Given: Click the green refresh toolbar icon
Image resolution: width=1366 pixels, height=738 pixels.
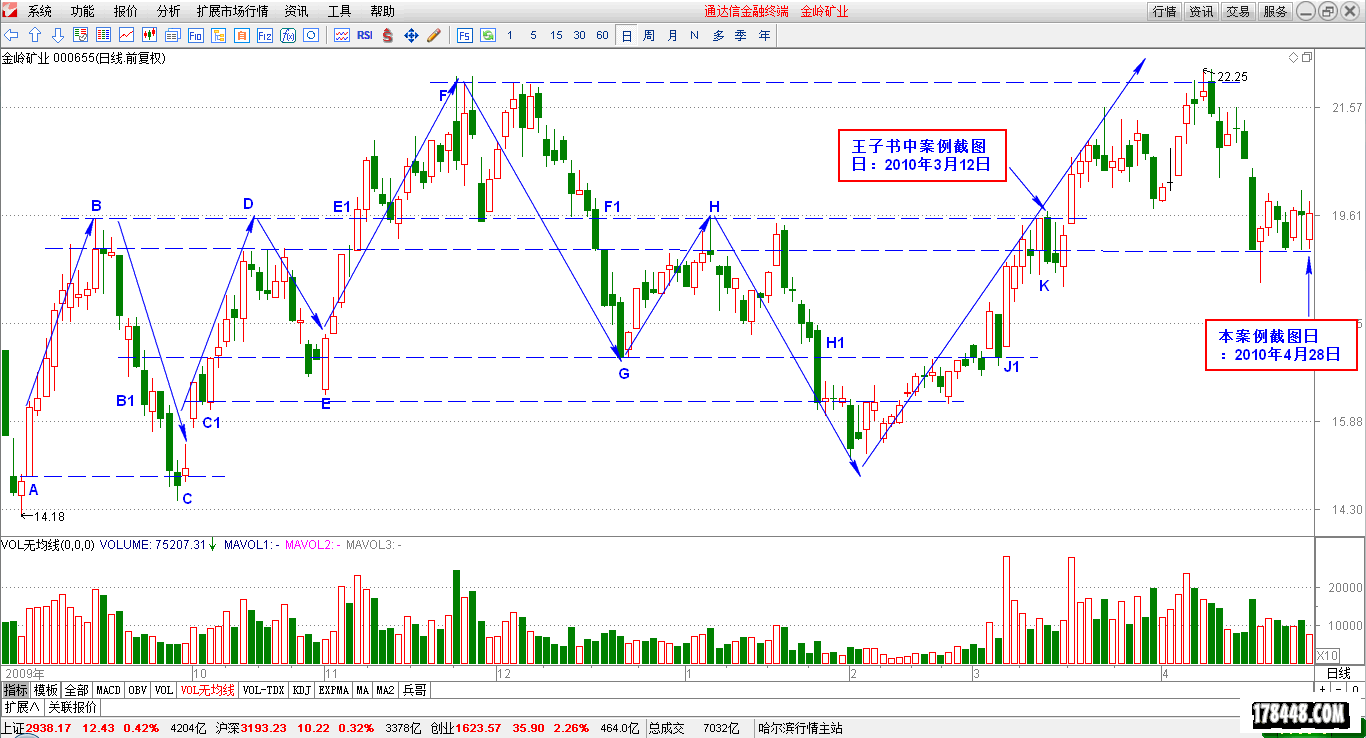Looking at the screenshot, I should click(488, 35).
